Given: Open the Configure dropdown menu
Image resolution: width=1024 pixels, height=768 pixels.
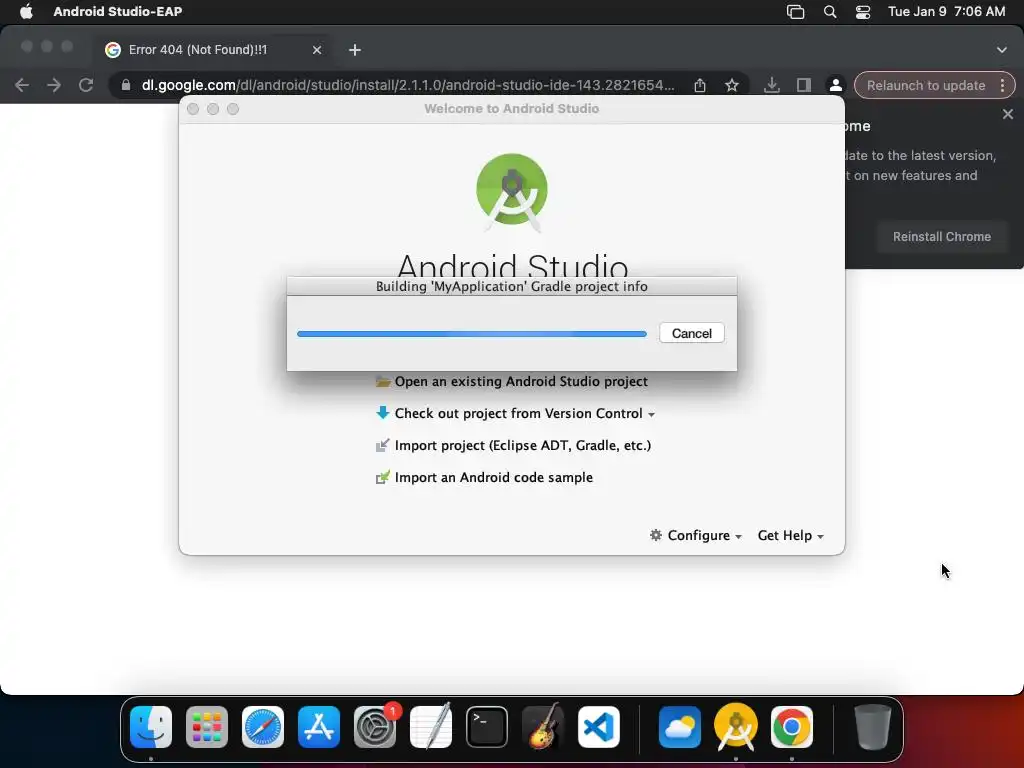Looking at the screenshot, I should [696, 536].
